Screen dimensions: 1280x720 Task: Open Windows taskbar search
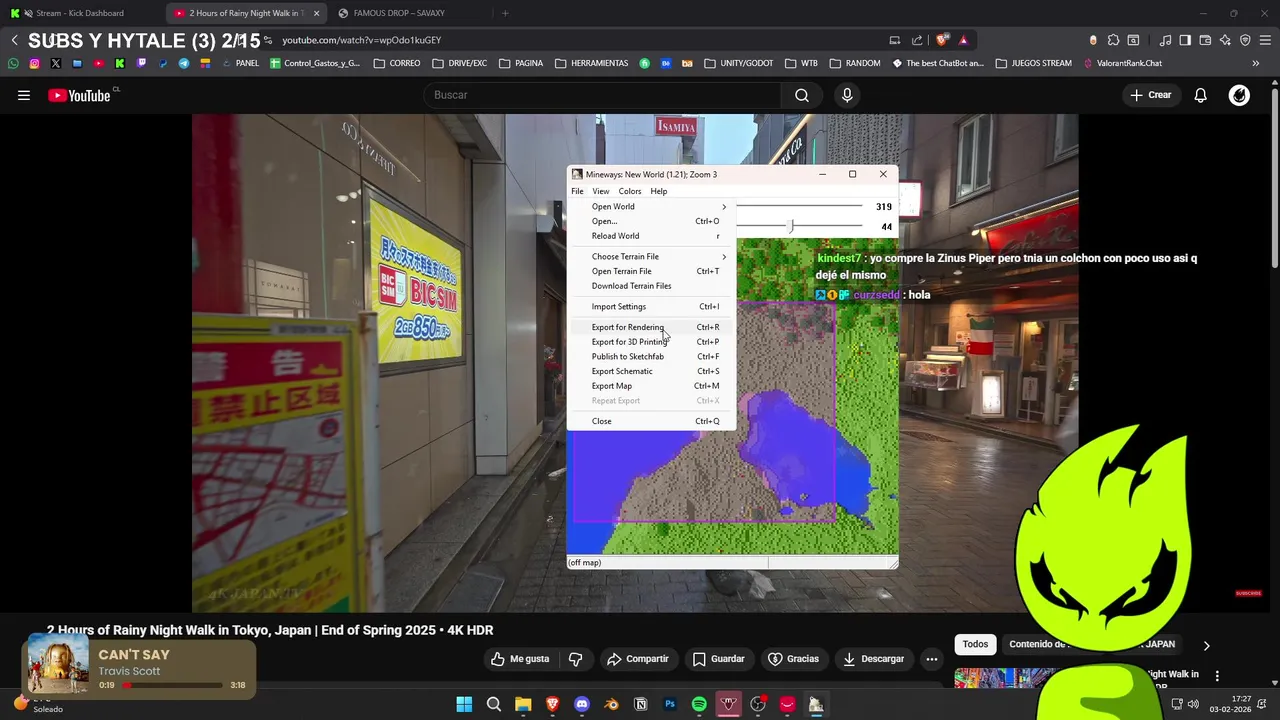(494, 705)
